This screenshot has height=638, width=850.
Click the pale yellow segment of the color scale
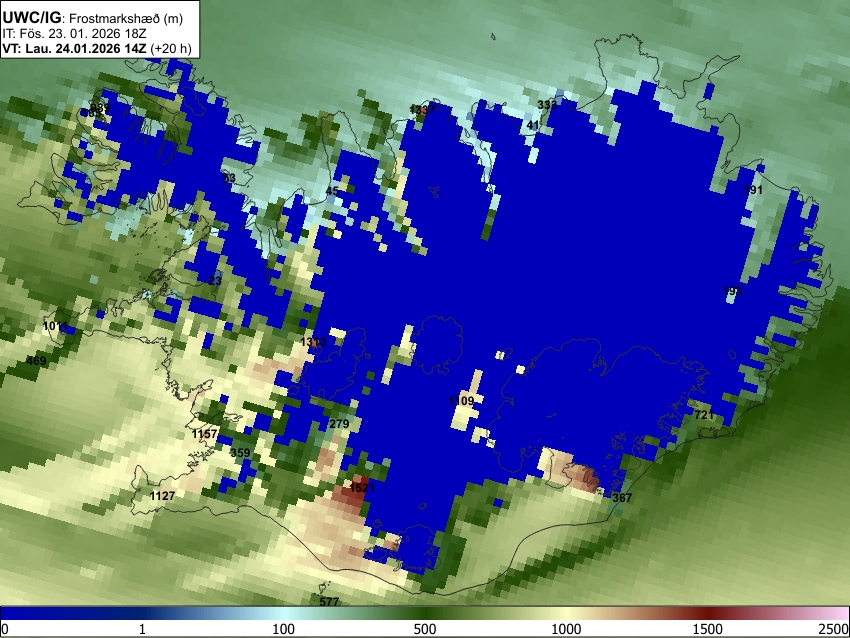[x=566, y=614]
